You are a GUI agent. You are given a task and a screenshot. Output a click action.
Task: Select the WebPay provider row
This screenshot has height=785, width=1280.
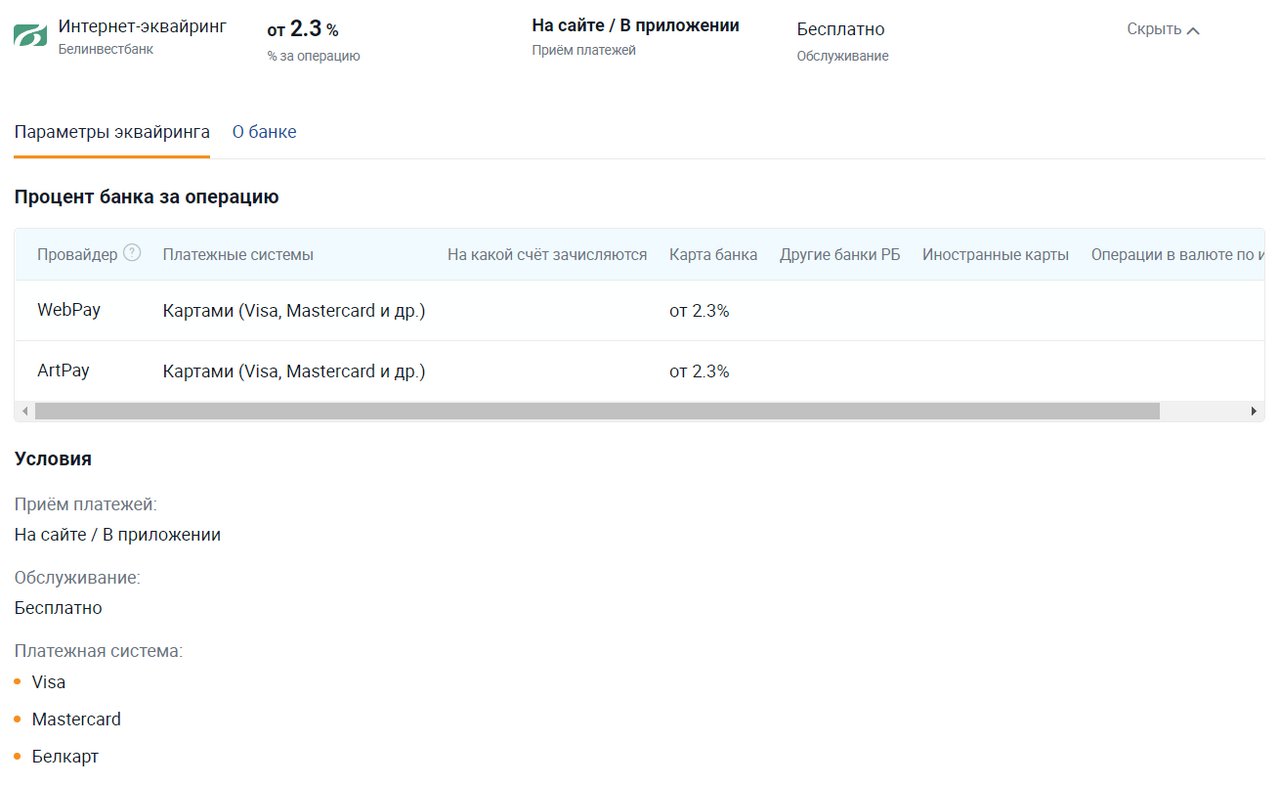click(x=69, y=310)
